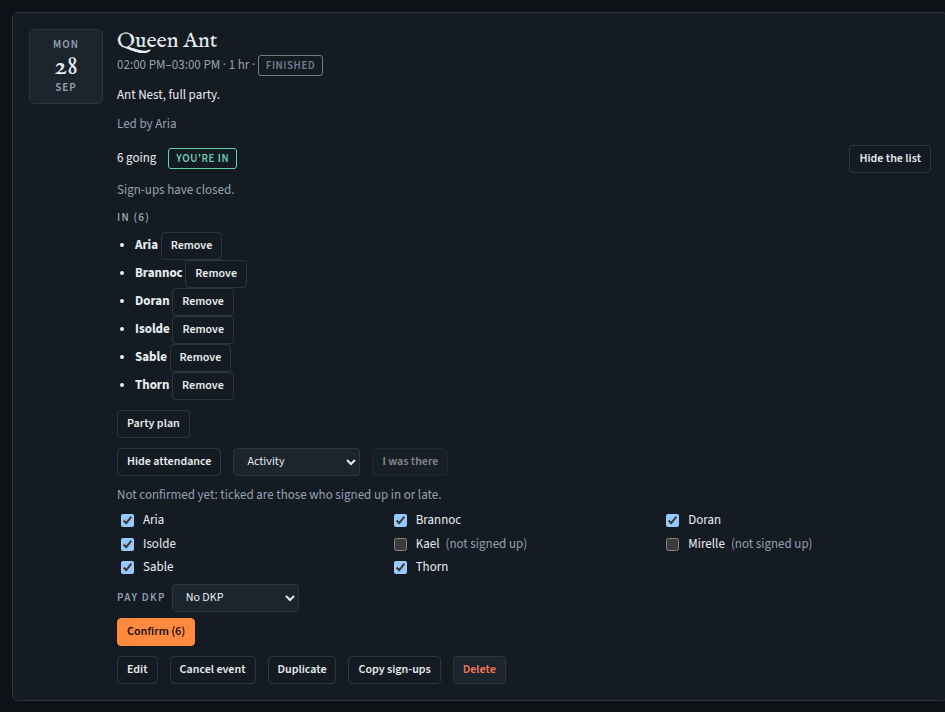This screenshot has height=712, width=945.
Task: Click the YOU'RE IN badge
Action: coord(202,159)
